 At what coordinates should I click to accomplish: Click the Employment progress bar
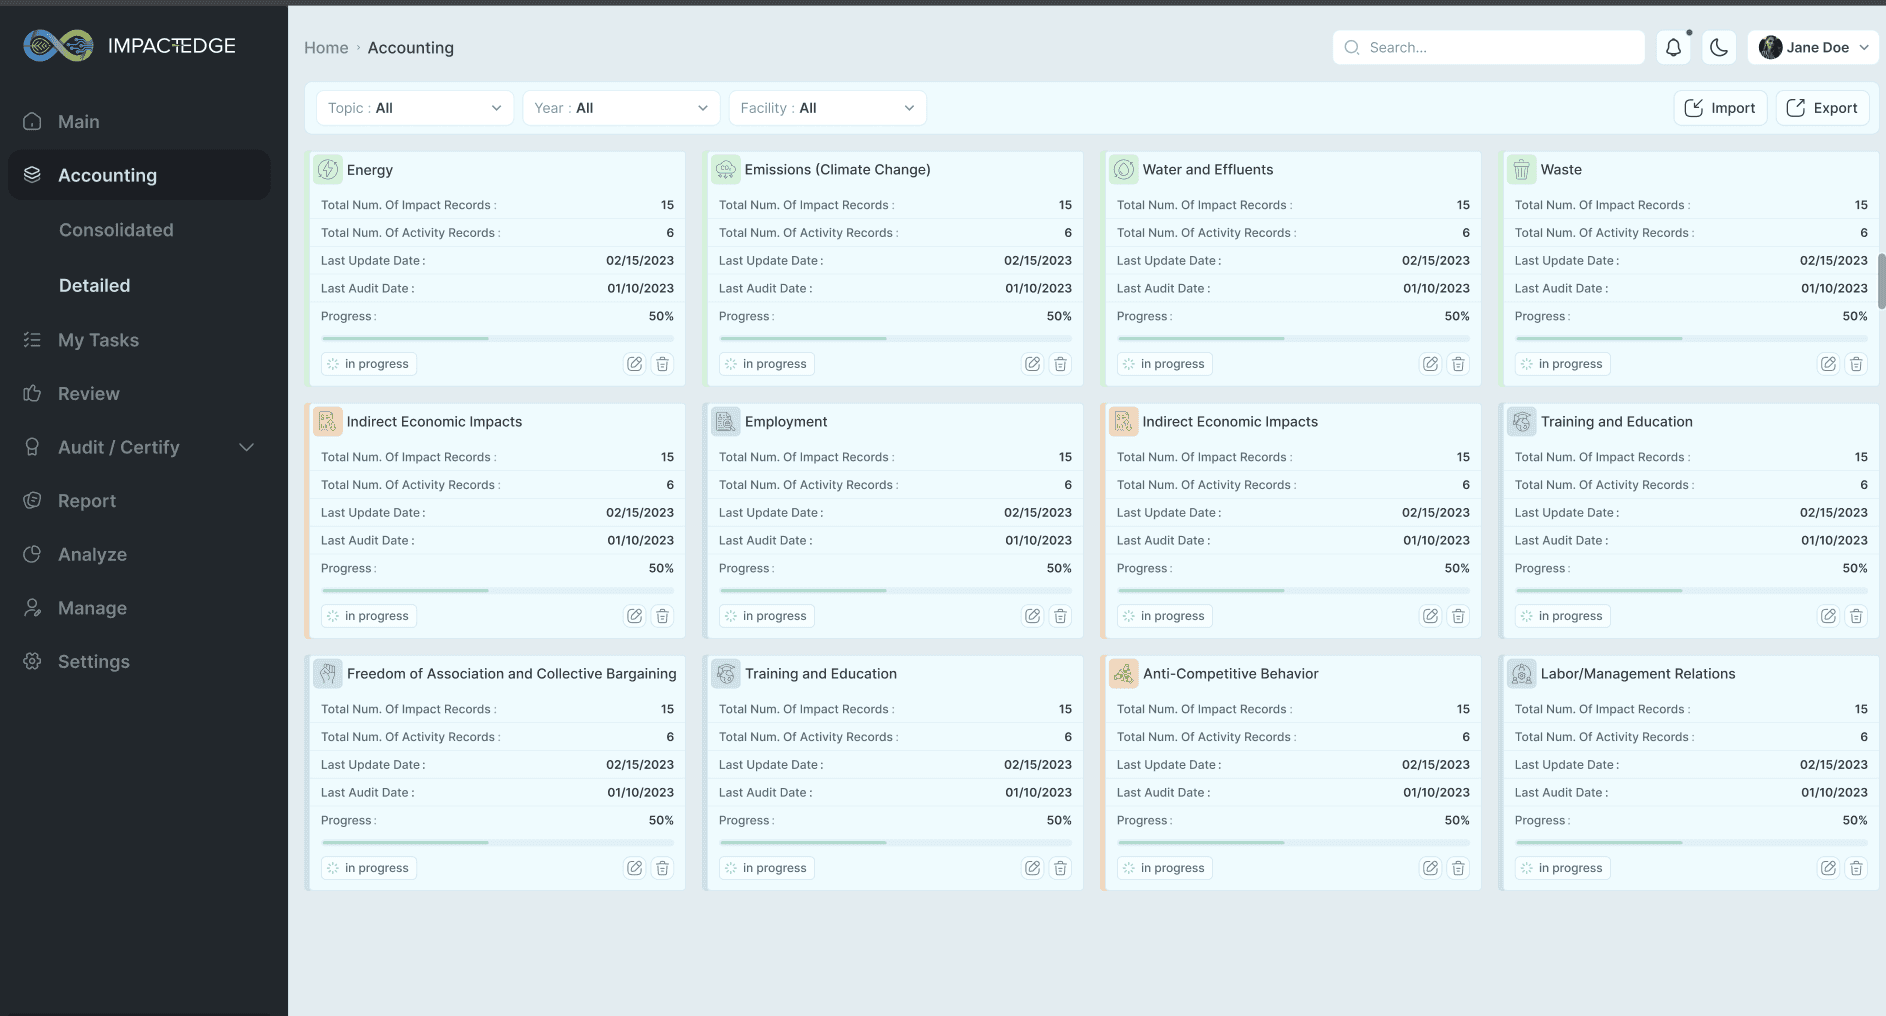pyautogui.click(x=895, y=591)
